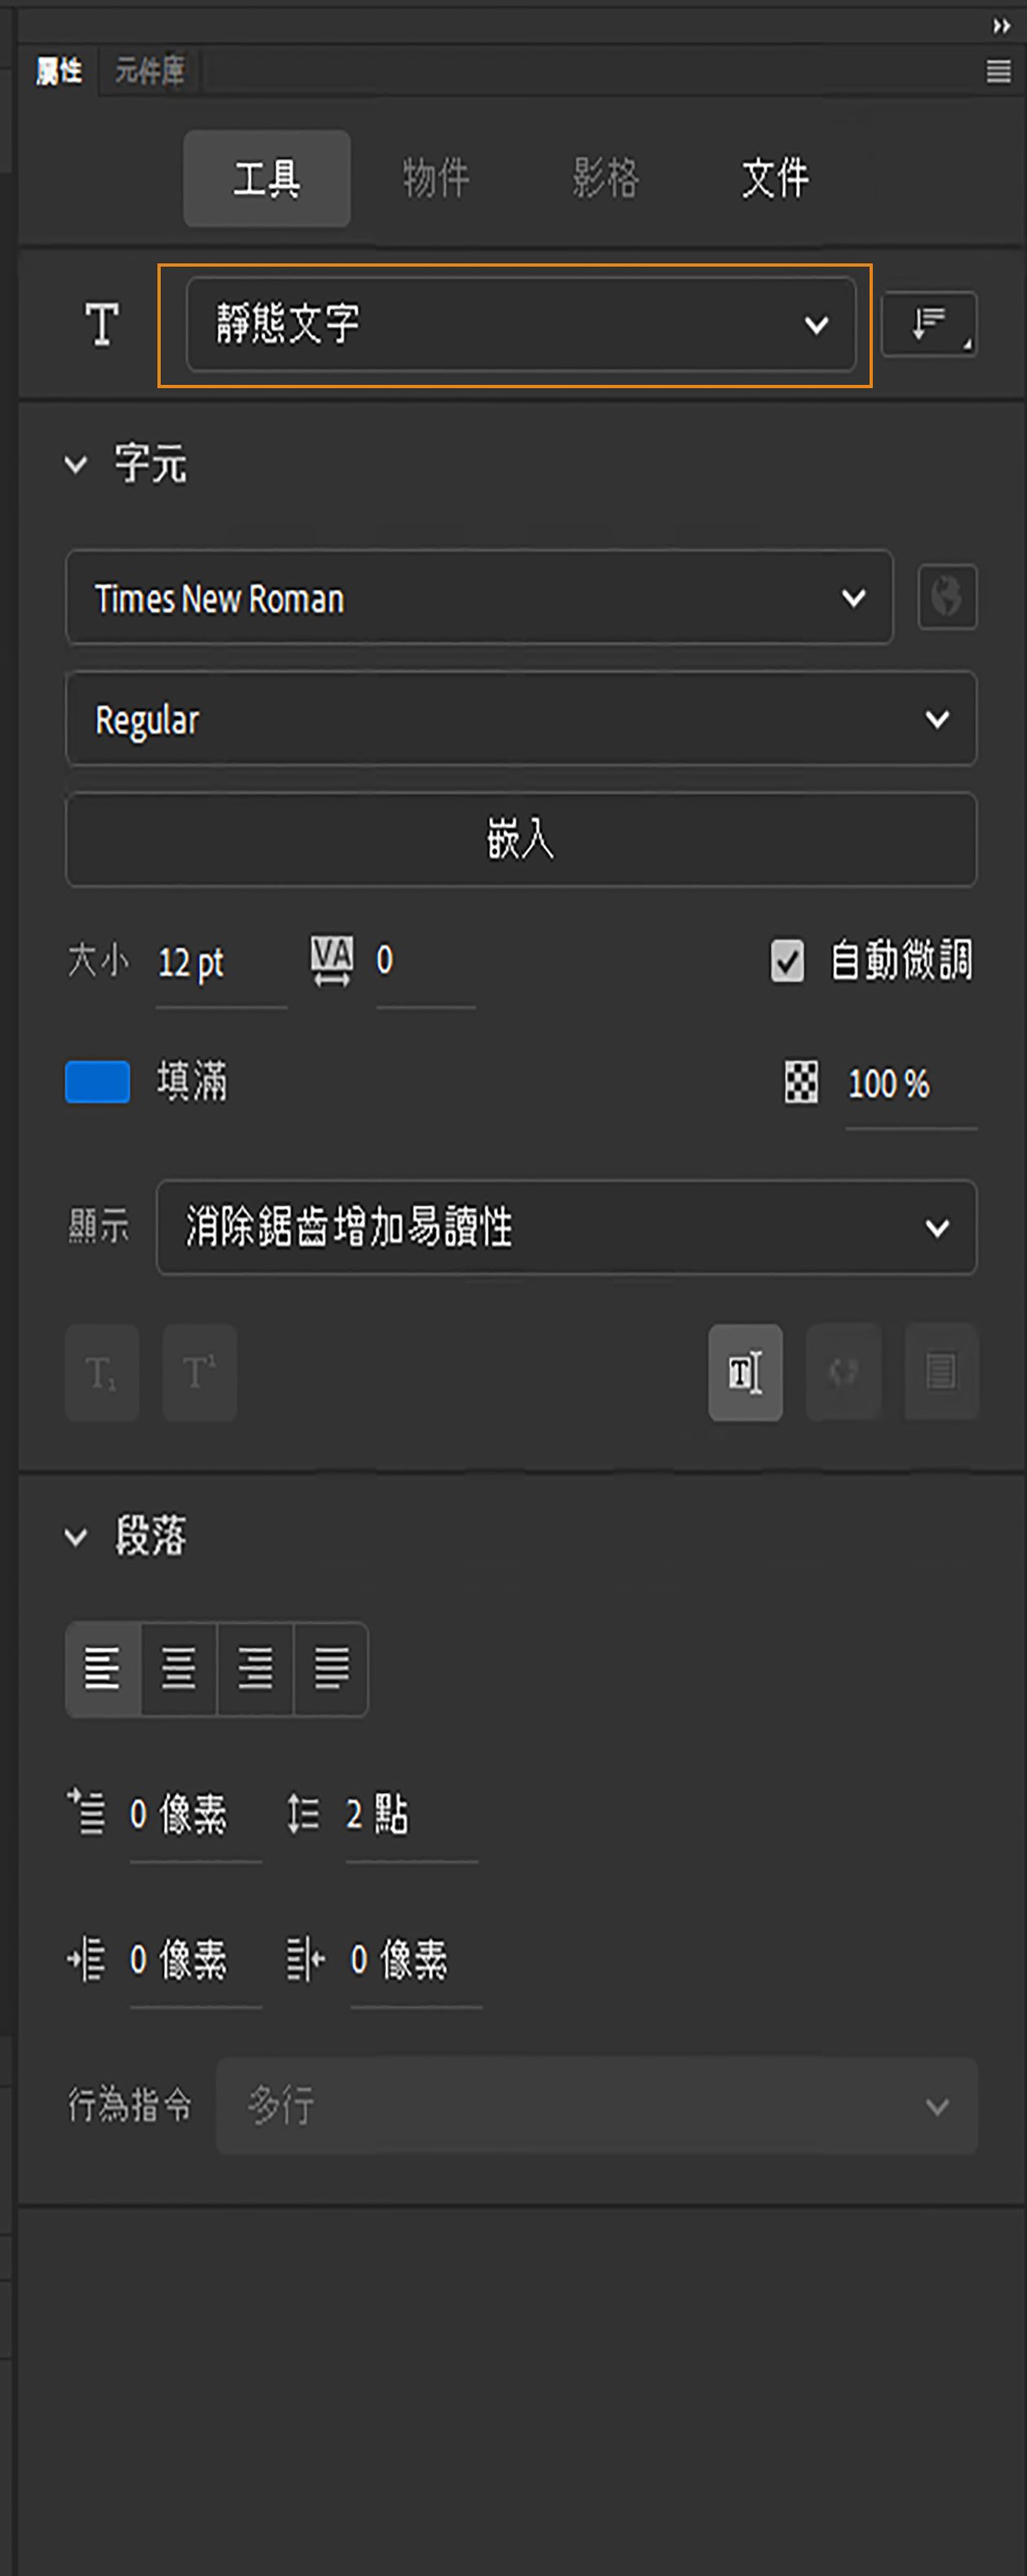Switch to the 元件庫 panel tab
The image size is (1027, 2576).
pos(149,70)
